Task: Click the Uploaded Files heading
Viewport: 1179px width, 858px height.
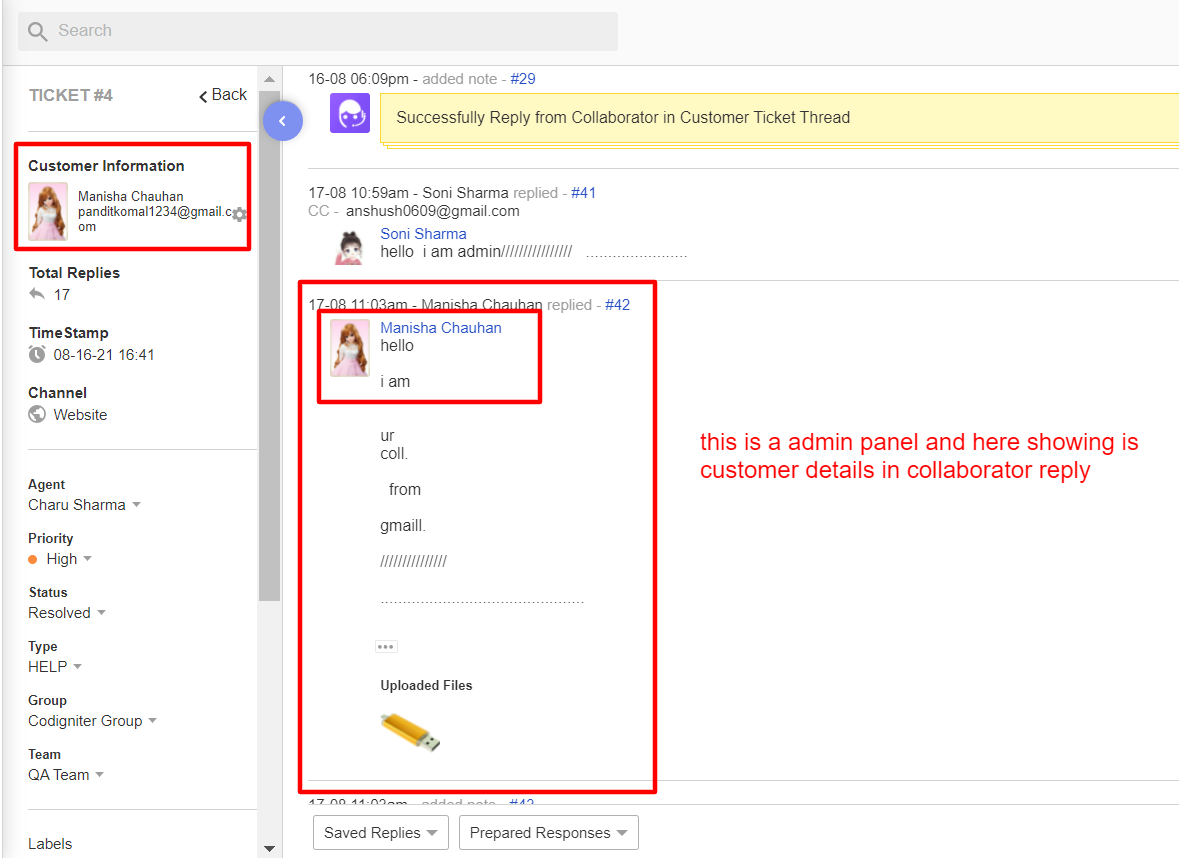Action: (x=426, y=685)
